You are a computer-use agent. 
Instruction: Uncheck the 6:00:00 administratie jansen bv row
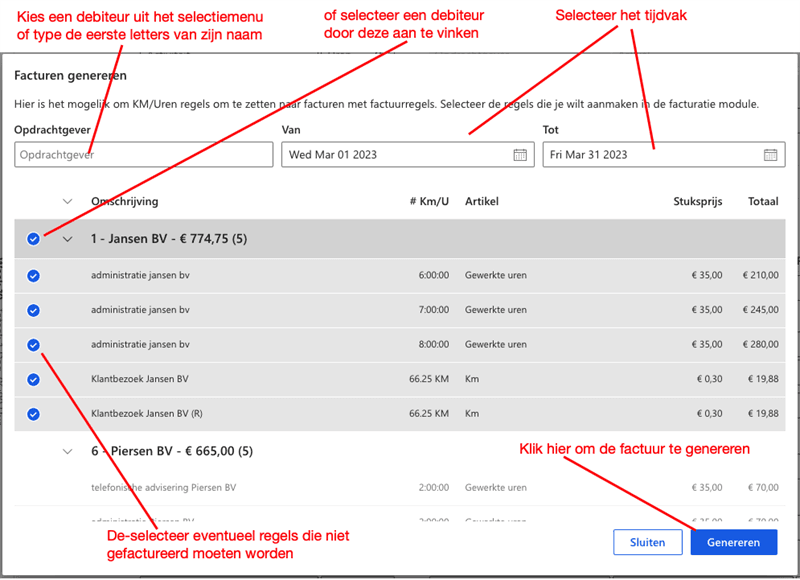coord(33,276)
